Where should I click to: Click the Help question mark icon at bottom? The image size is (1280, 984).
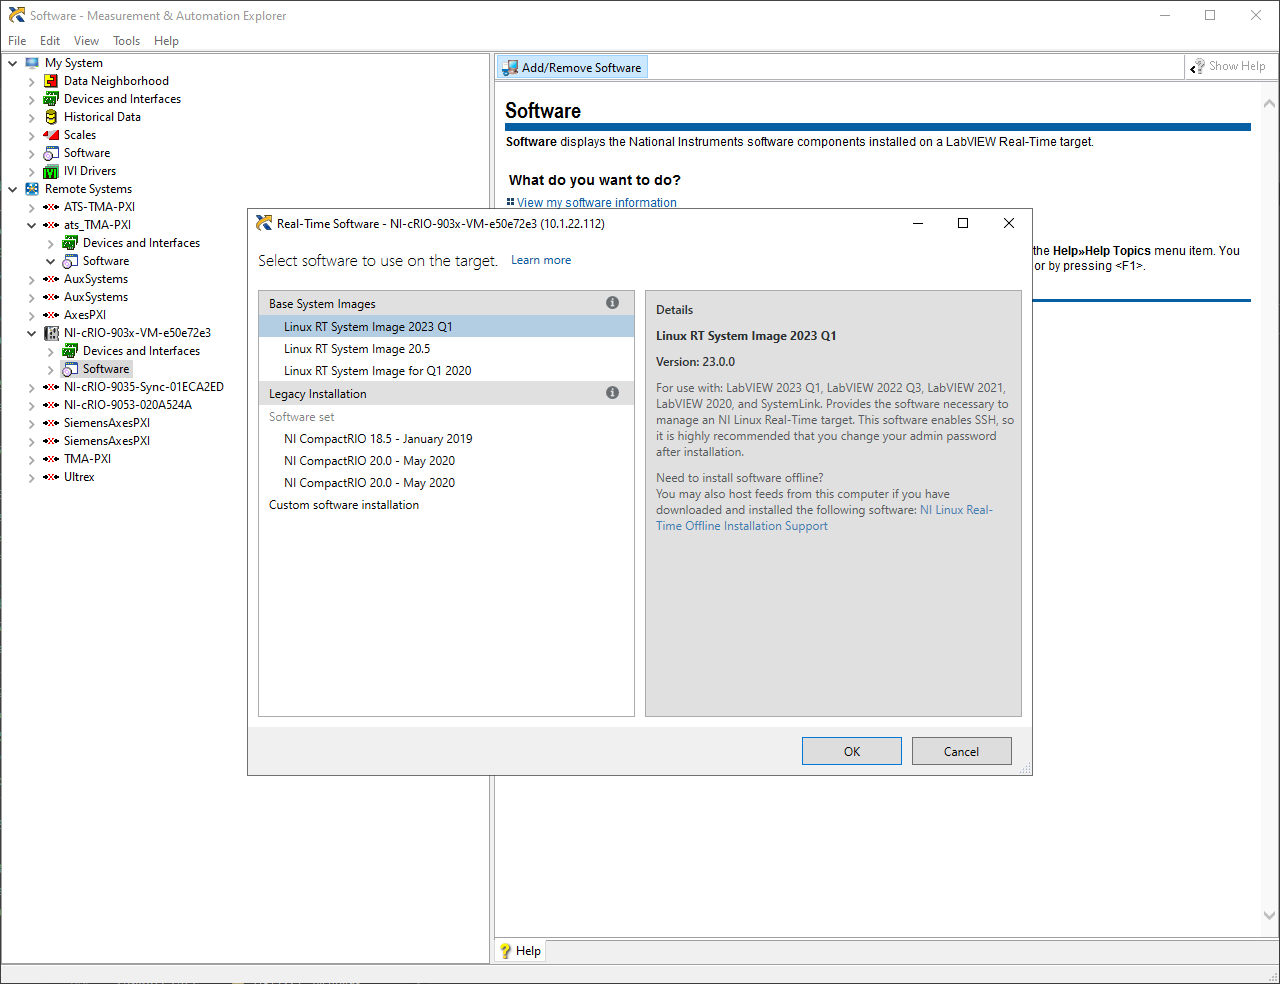505,951
